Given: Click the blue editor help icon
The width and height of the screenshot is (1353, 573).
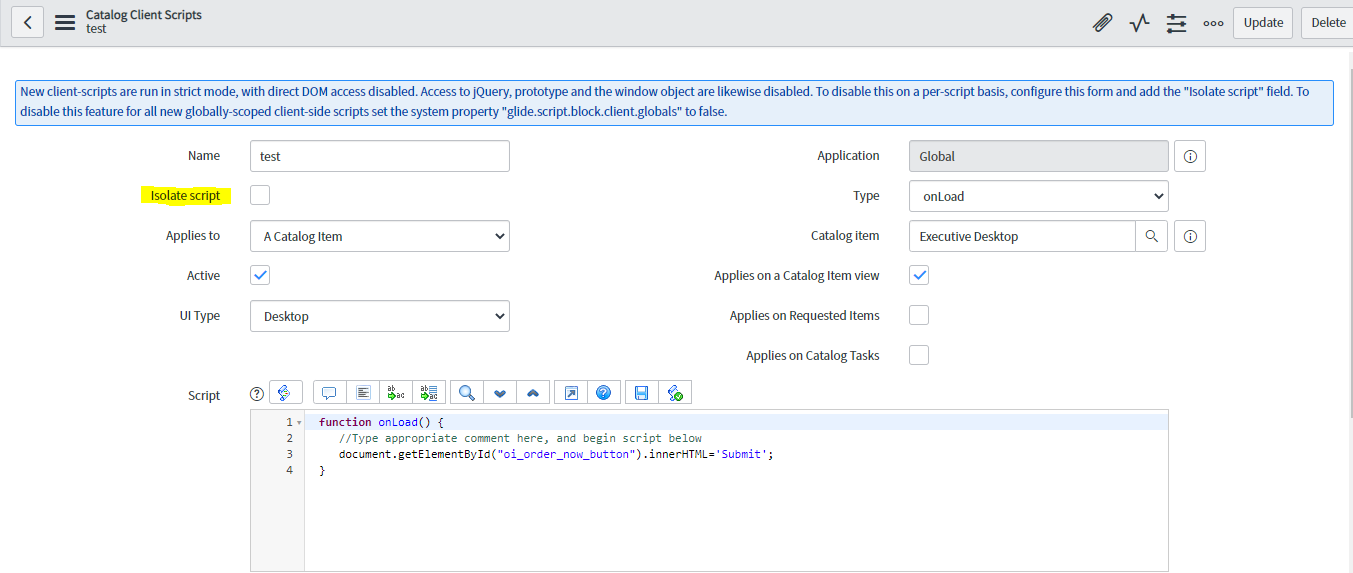Looking at the screenshot, I should click(604, 393).
